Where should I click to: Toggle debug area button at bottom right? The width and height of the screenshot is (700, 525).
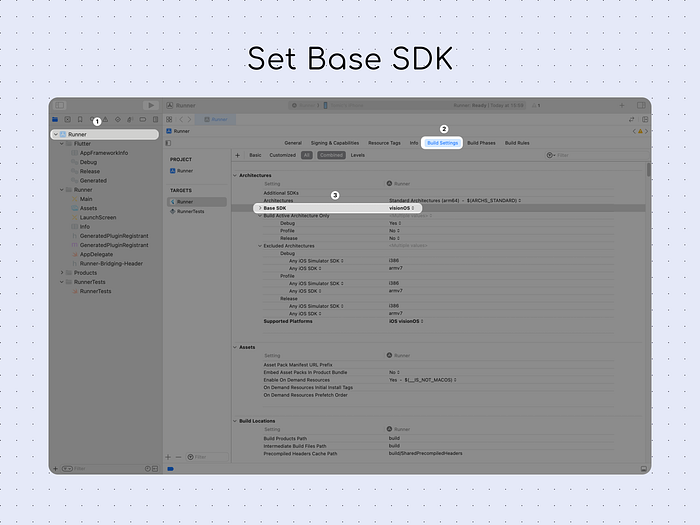644,469
